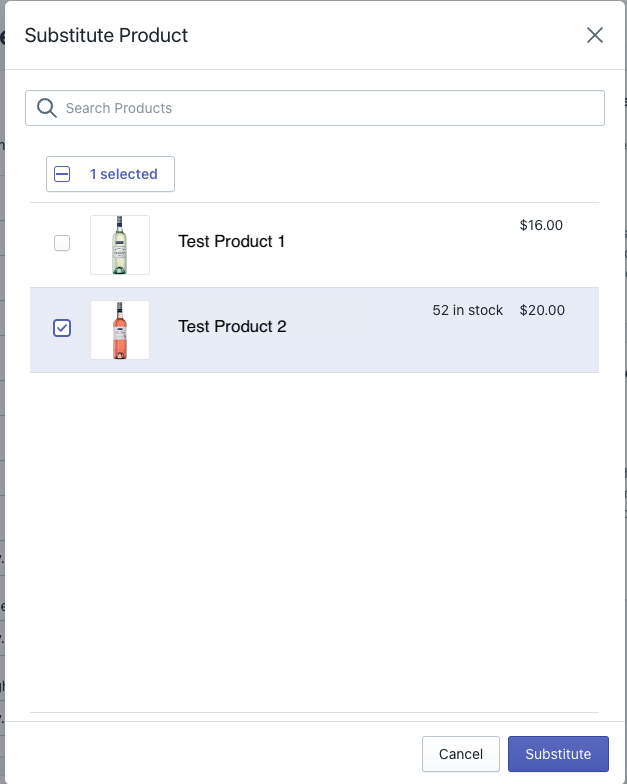The image size is (627, 784).
Task: Click the $16.00 price
Action: point(541,225)
